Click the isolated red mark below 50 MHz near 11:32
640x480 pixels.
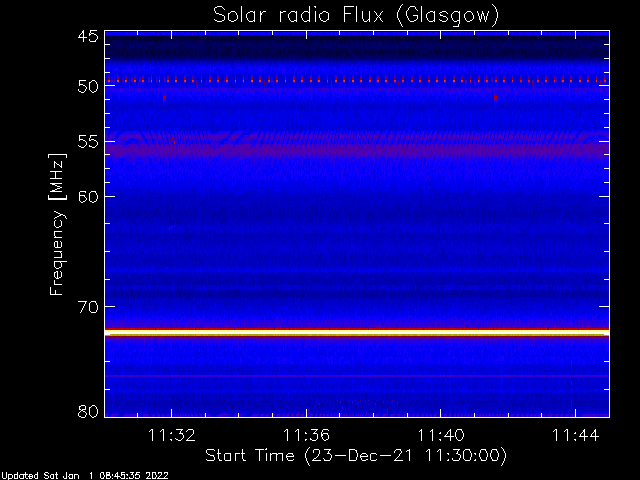164,98
